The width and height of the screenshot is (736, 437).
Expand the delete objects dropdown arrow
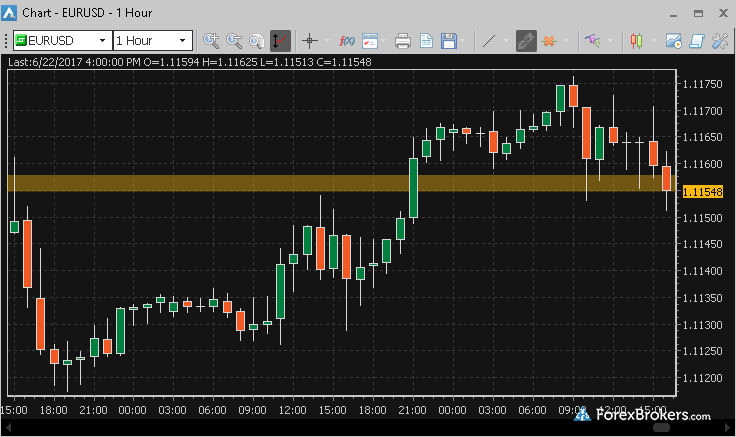(x=566, y=41)
